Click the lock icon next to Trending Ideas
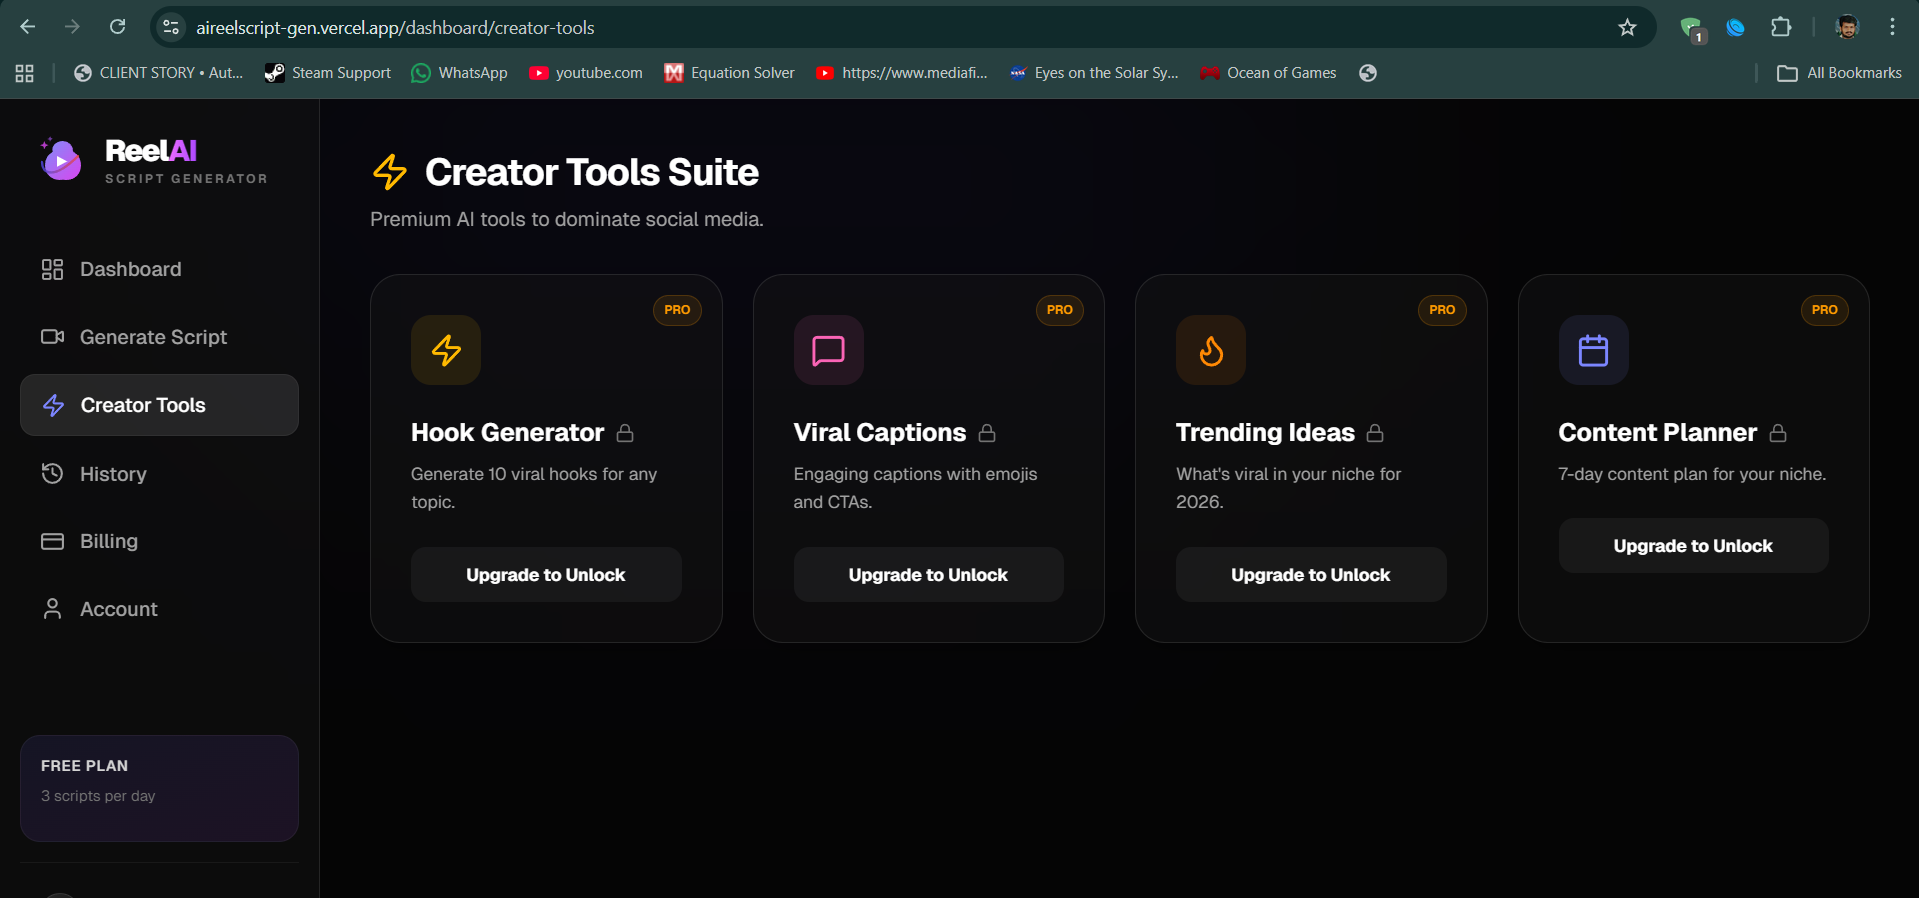1919x898 pixels. click(1375, 433)
